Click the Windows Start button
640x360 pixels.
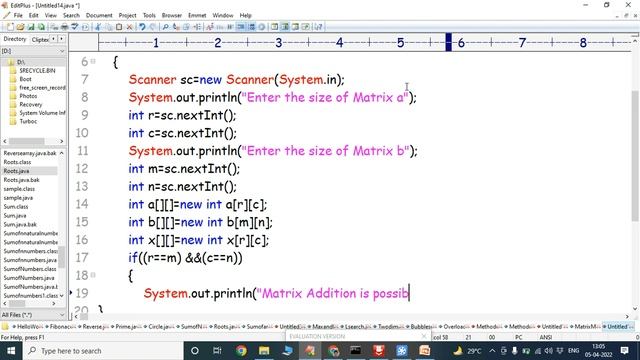pos(11,351)
